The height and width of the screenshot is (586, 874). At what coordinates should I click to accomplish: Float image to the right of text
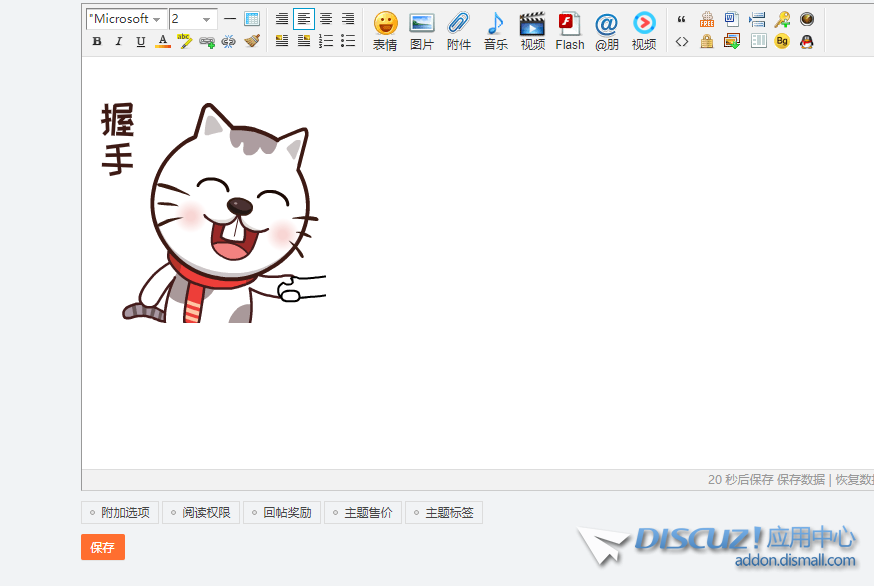pyautogui.click(x=304, y=41)
